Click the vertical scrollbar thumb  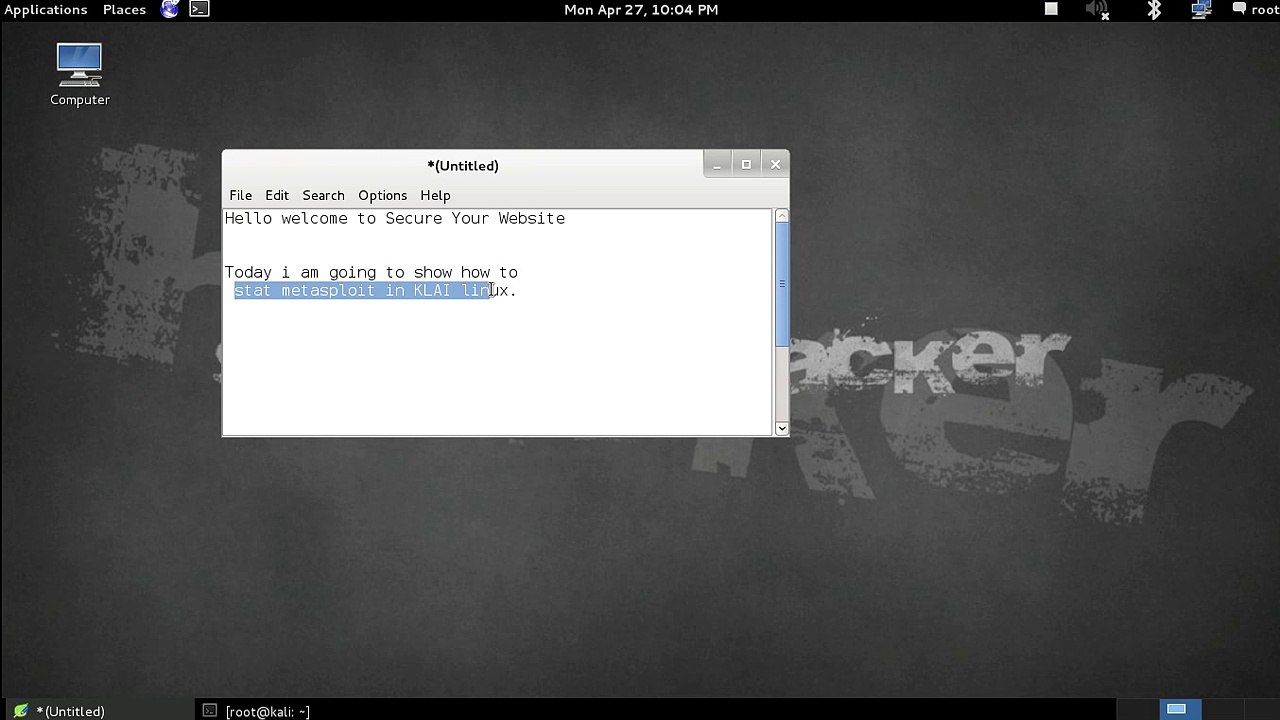(x=781, y=284)
